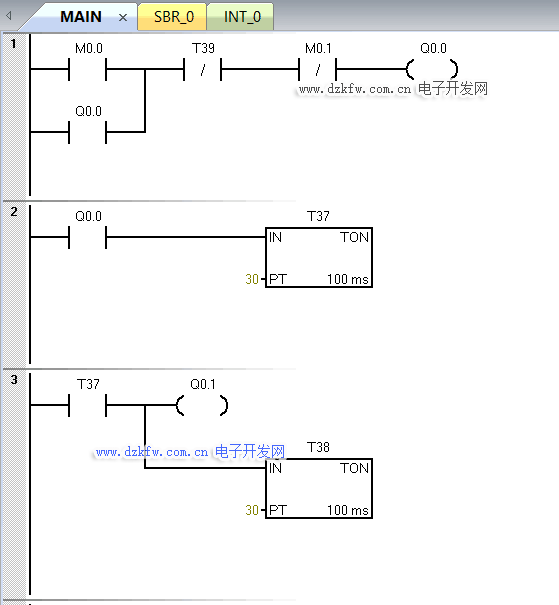Click the PT value 30 of T38
559x605 pixels.
252,510
